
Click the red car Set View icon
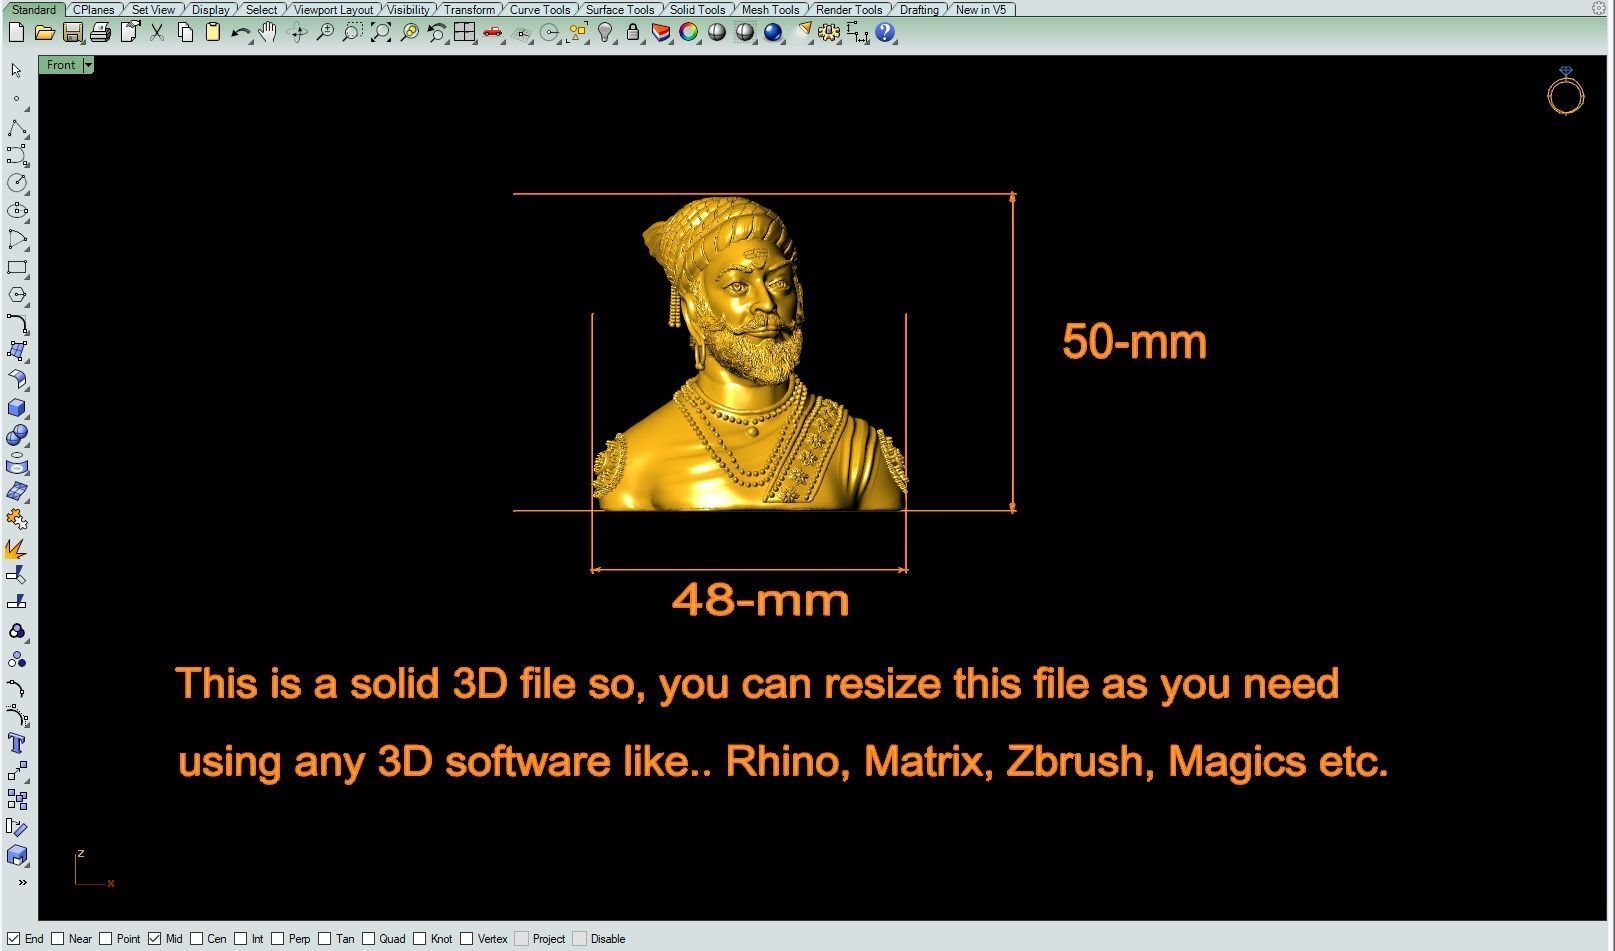(493, 33)
